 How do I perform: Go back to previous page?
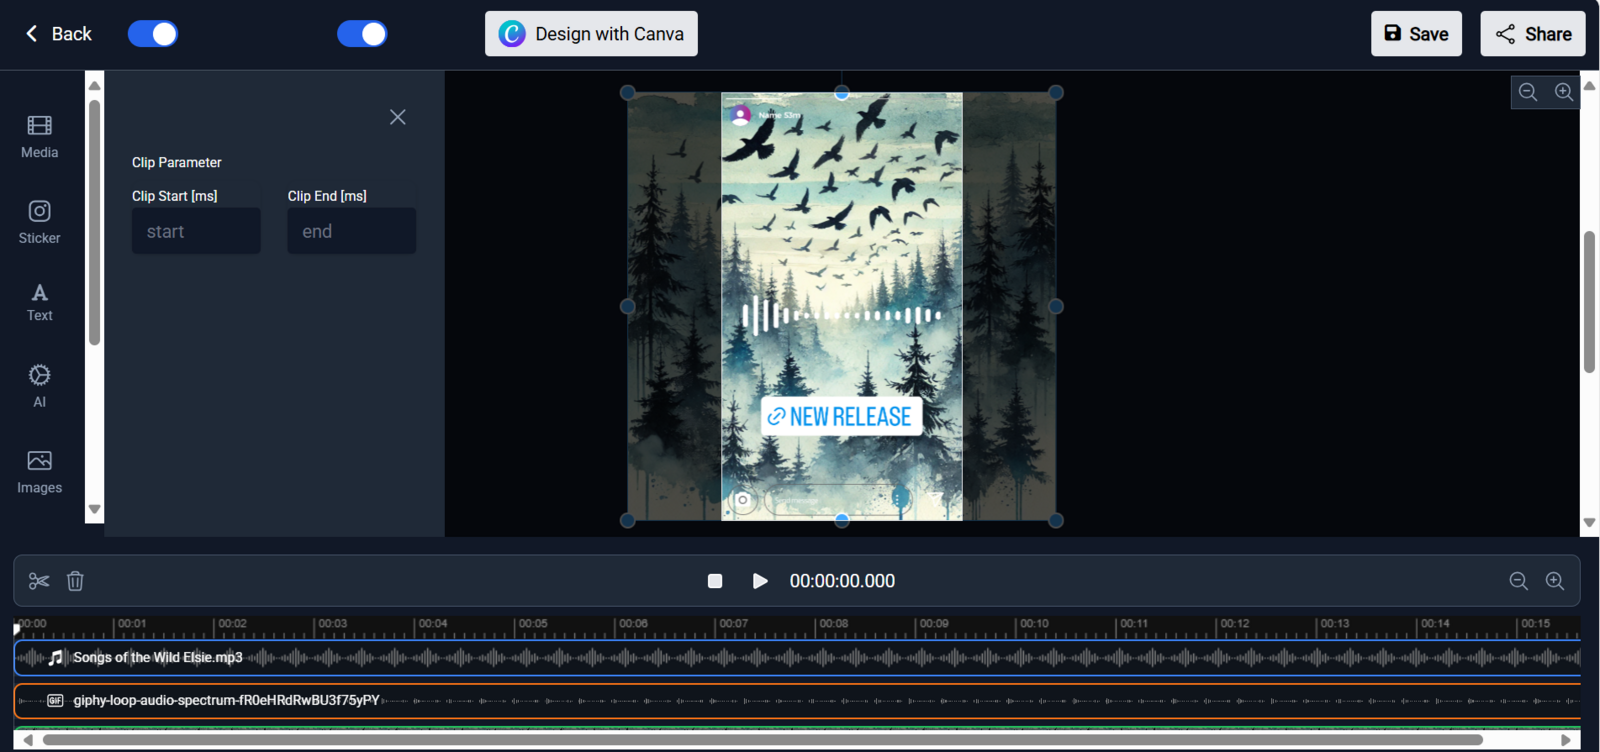click(58, 34)
